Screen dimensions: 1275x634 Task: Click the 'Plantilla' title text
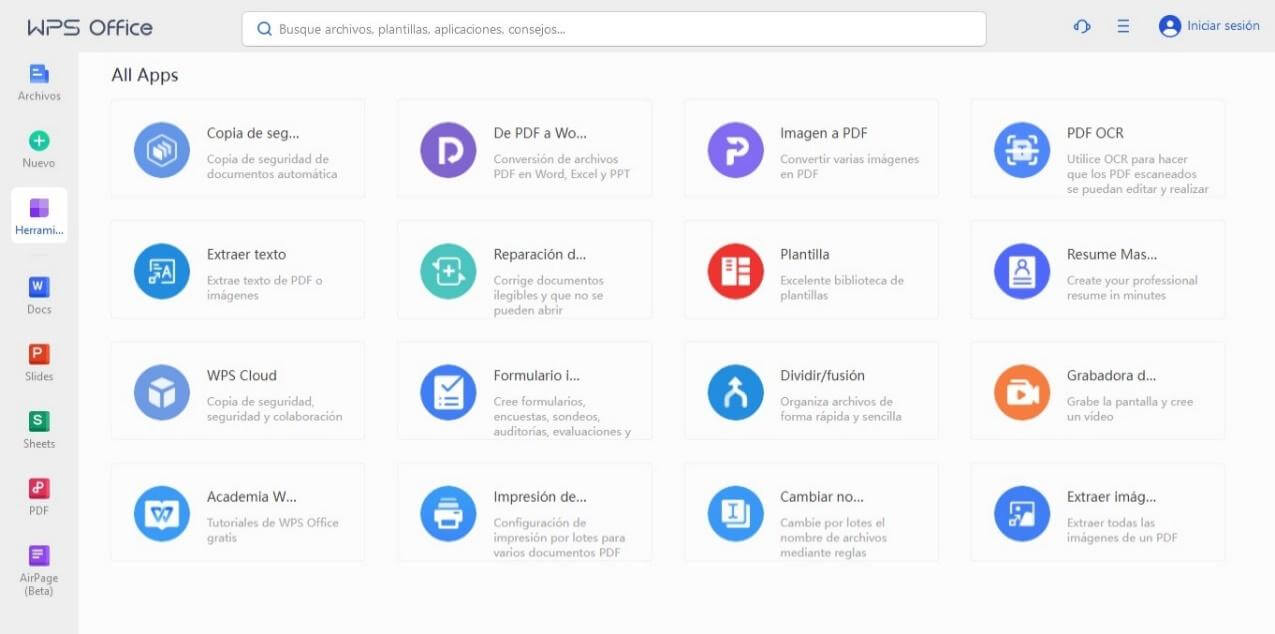pyautogui.click(x=805, y=254)
